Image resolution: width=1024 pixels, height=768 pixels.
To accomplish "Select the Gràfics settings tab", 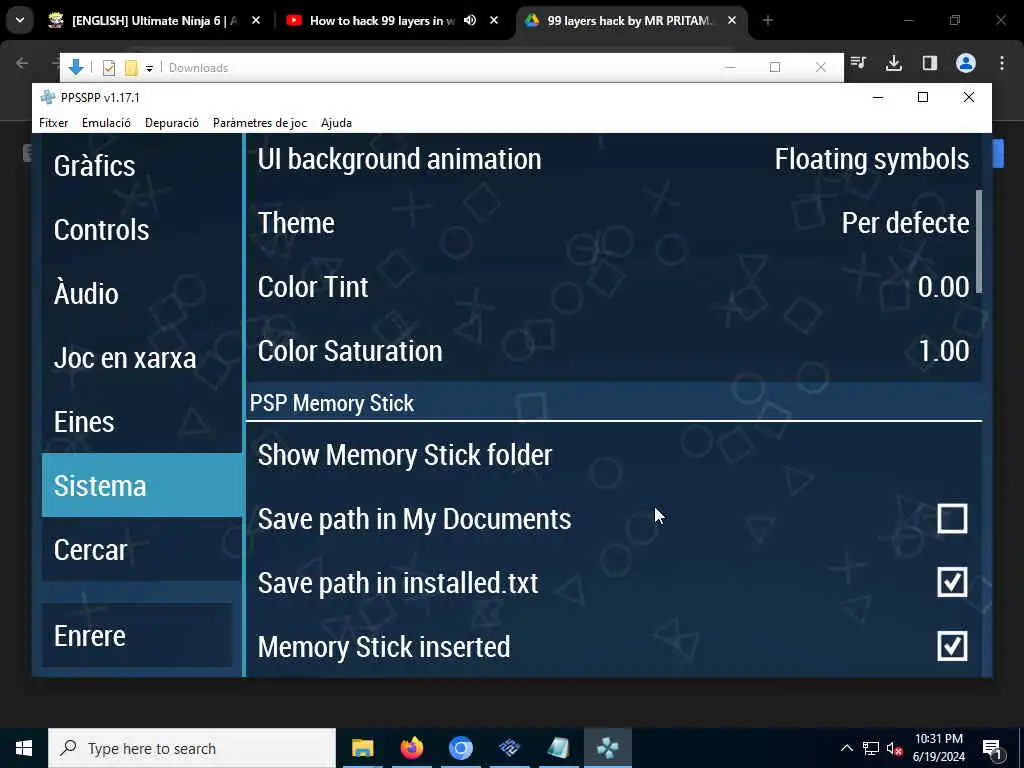I will pyautogui.click(x=142, y=166).
